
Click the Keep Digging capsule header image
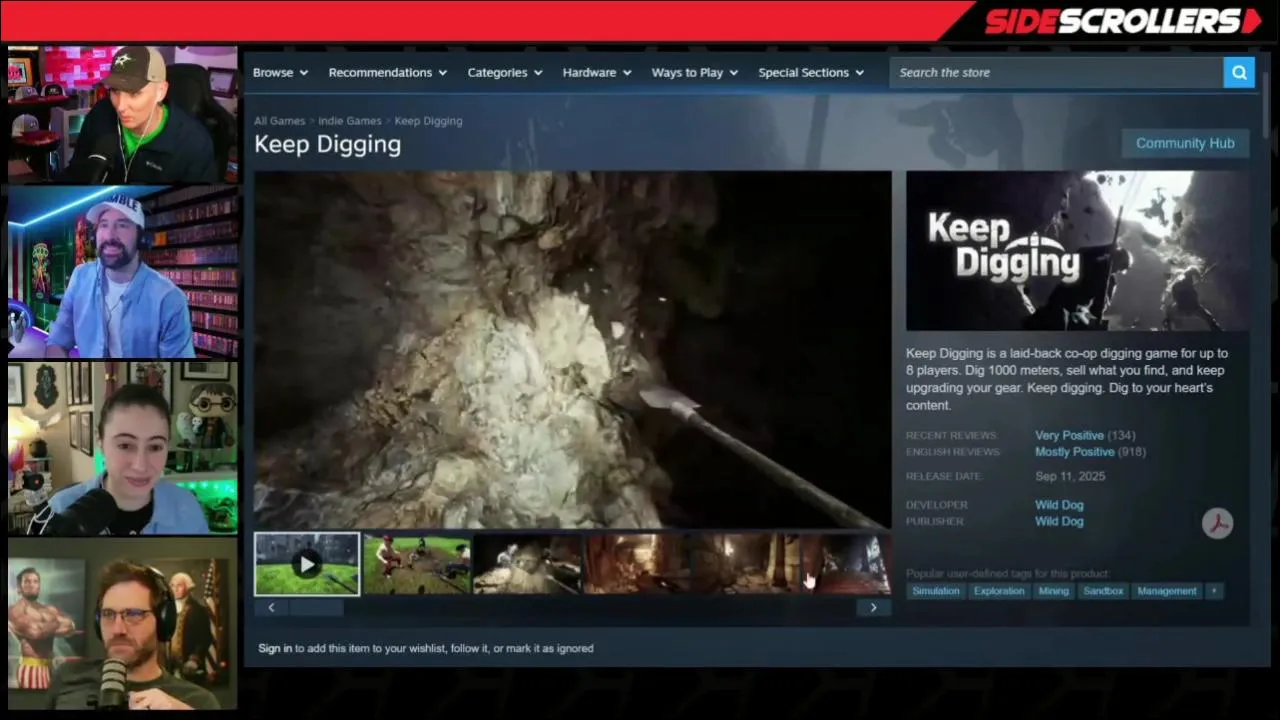[1077, 251]
